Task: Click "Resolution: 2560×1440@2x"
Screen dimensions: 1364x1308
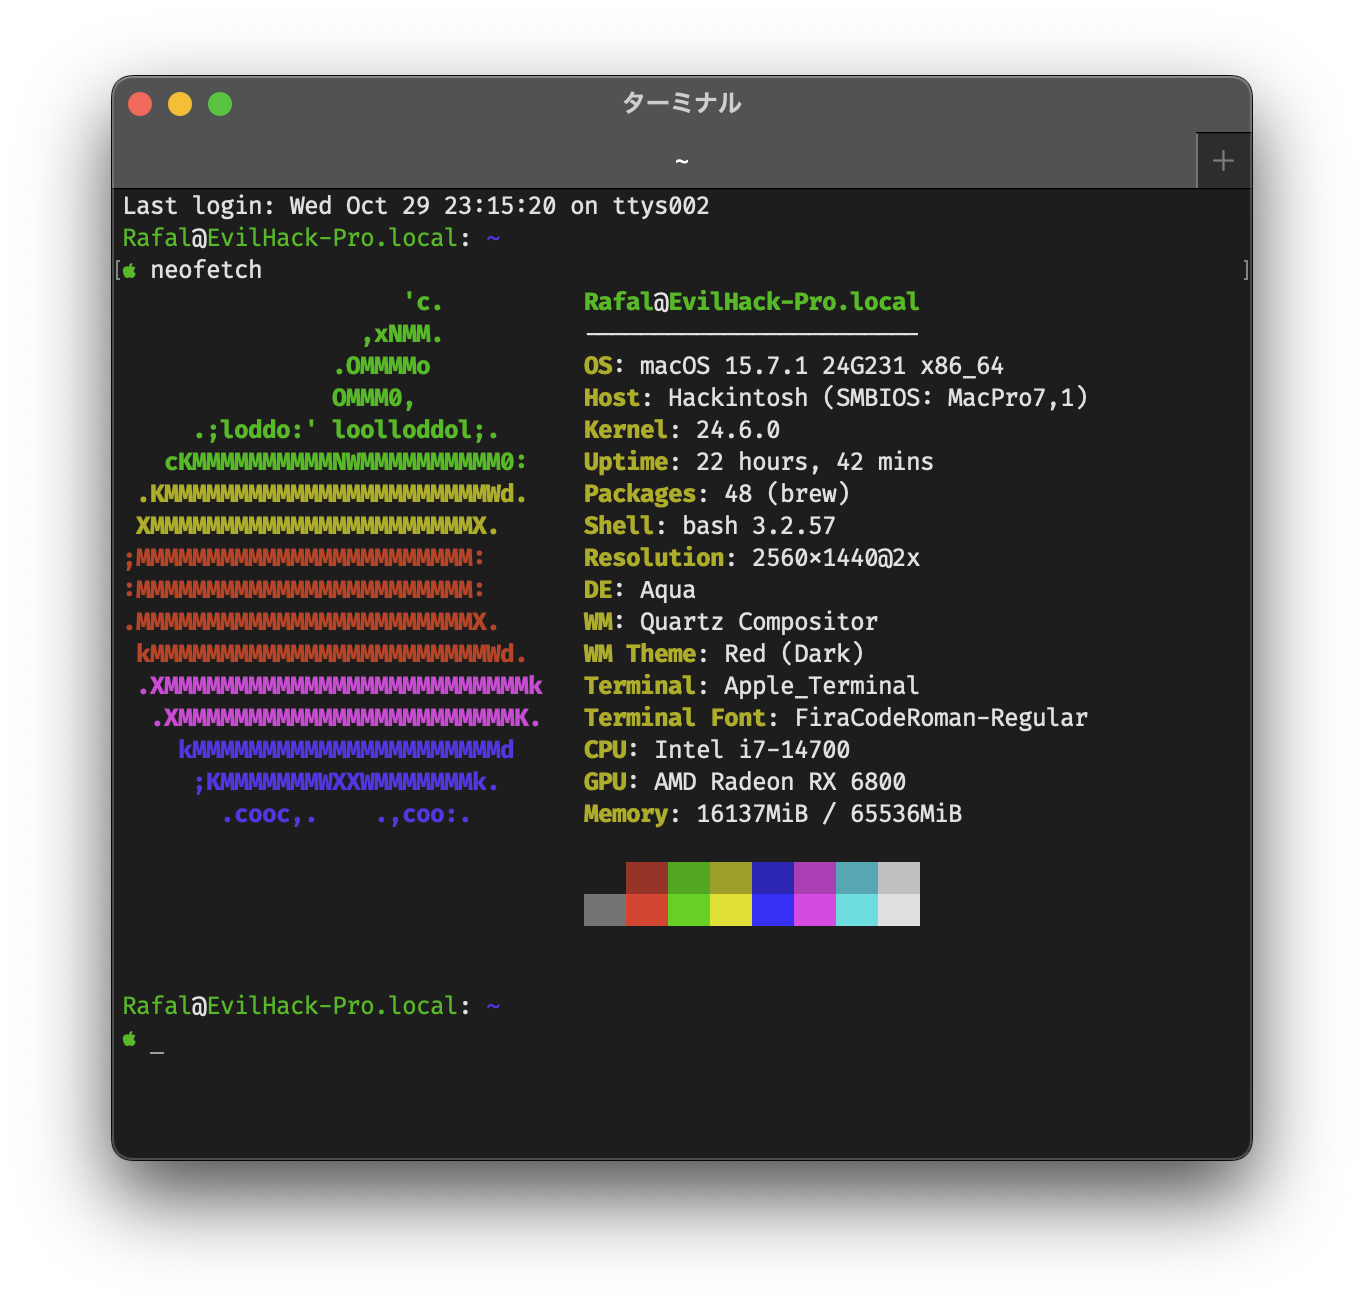Action: click(751, 558)
